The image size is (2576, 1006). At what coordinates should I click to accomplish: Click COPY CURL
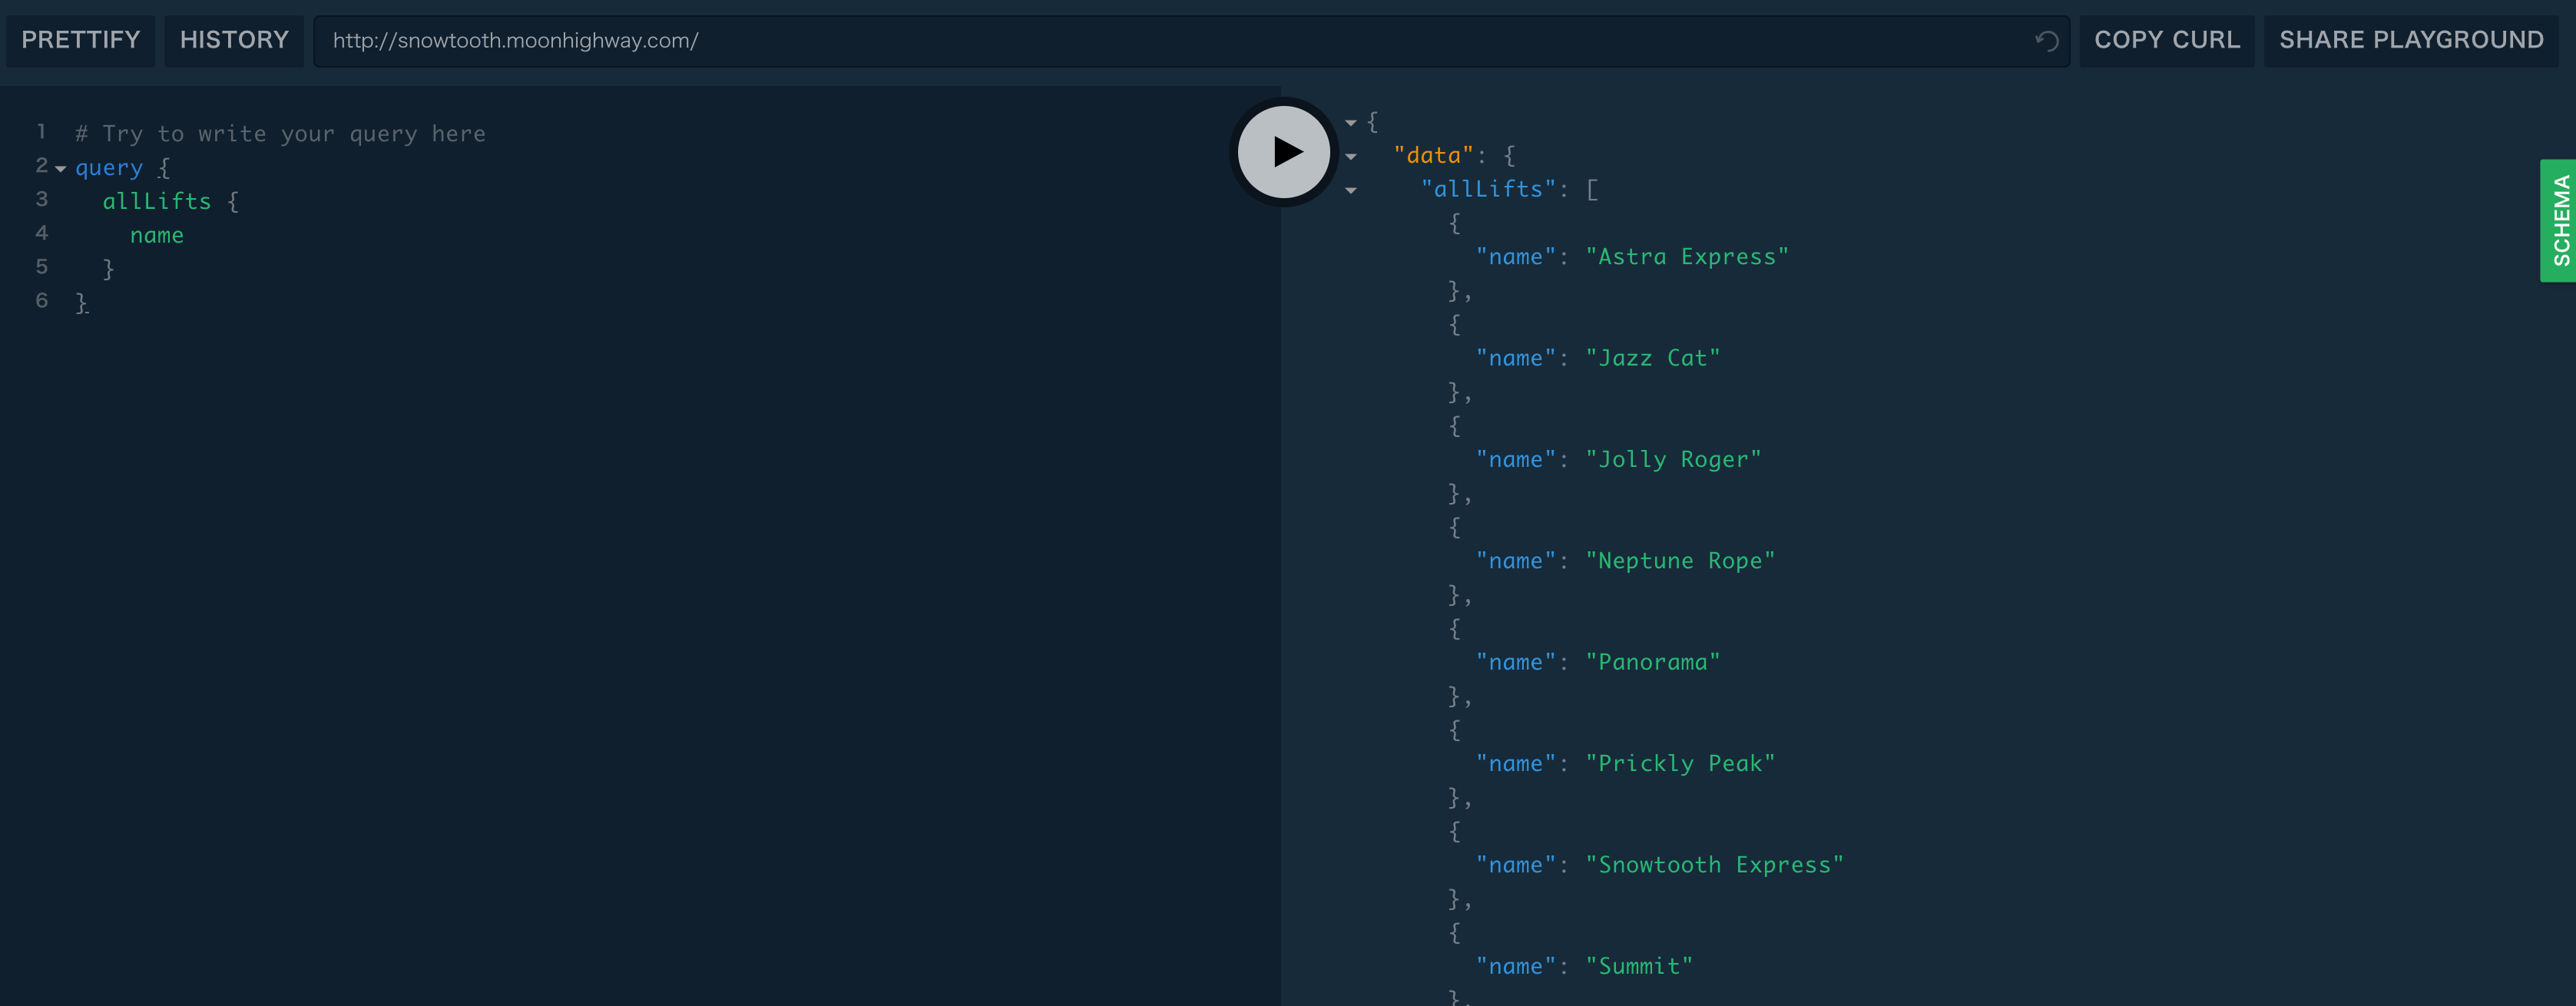pyautogui.click(x=2166, y=40)
